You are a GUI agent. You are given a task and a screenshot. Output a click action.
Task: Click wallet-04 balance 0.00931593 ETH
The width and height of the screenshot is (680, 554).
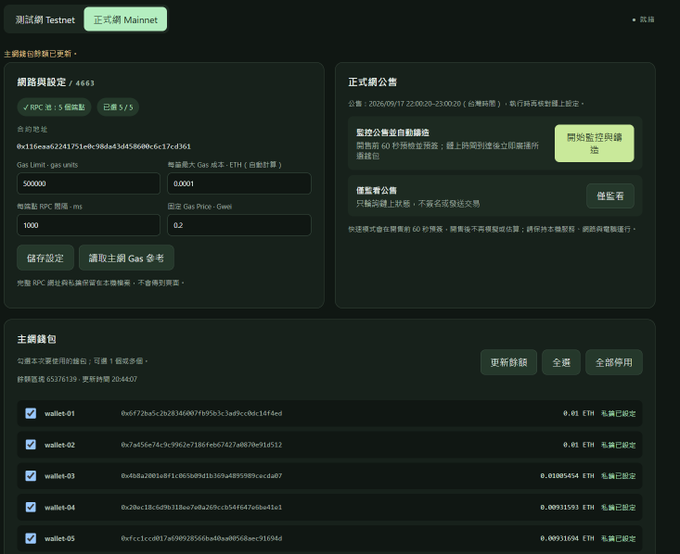[x=567, y=507]
